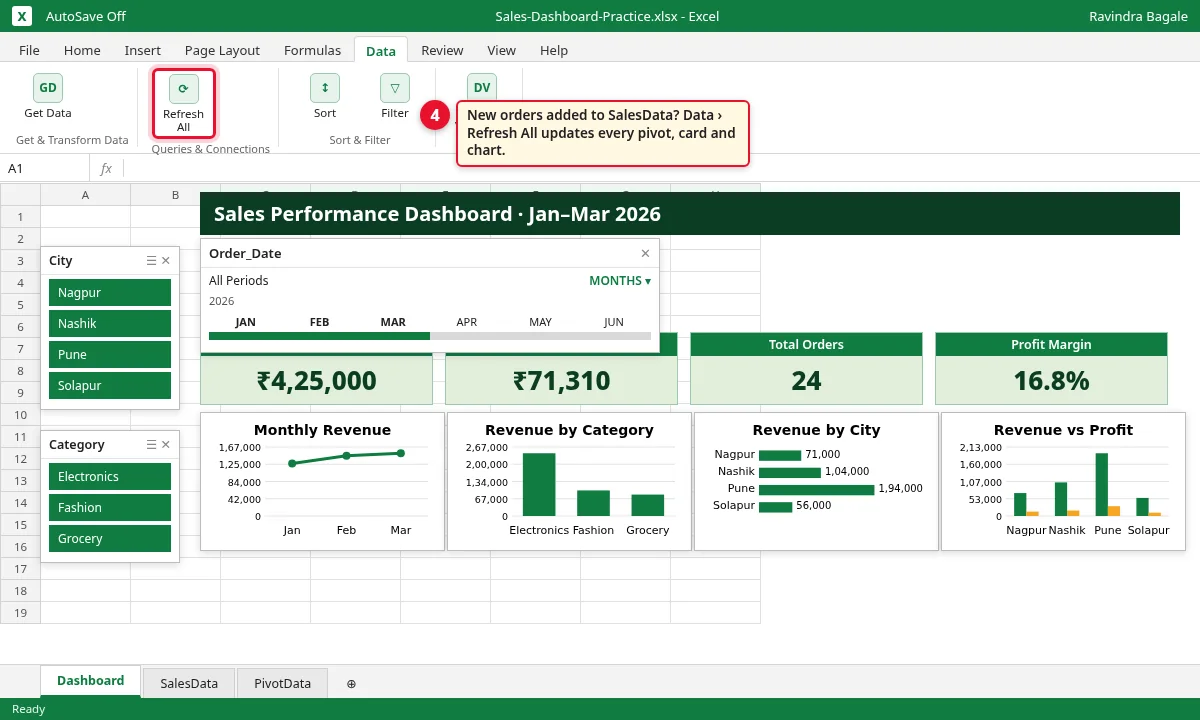The image size is (1200, 720).
Task: Select the Revenue by City chart
Action: pos(816,481)
